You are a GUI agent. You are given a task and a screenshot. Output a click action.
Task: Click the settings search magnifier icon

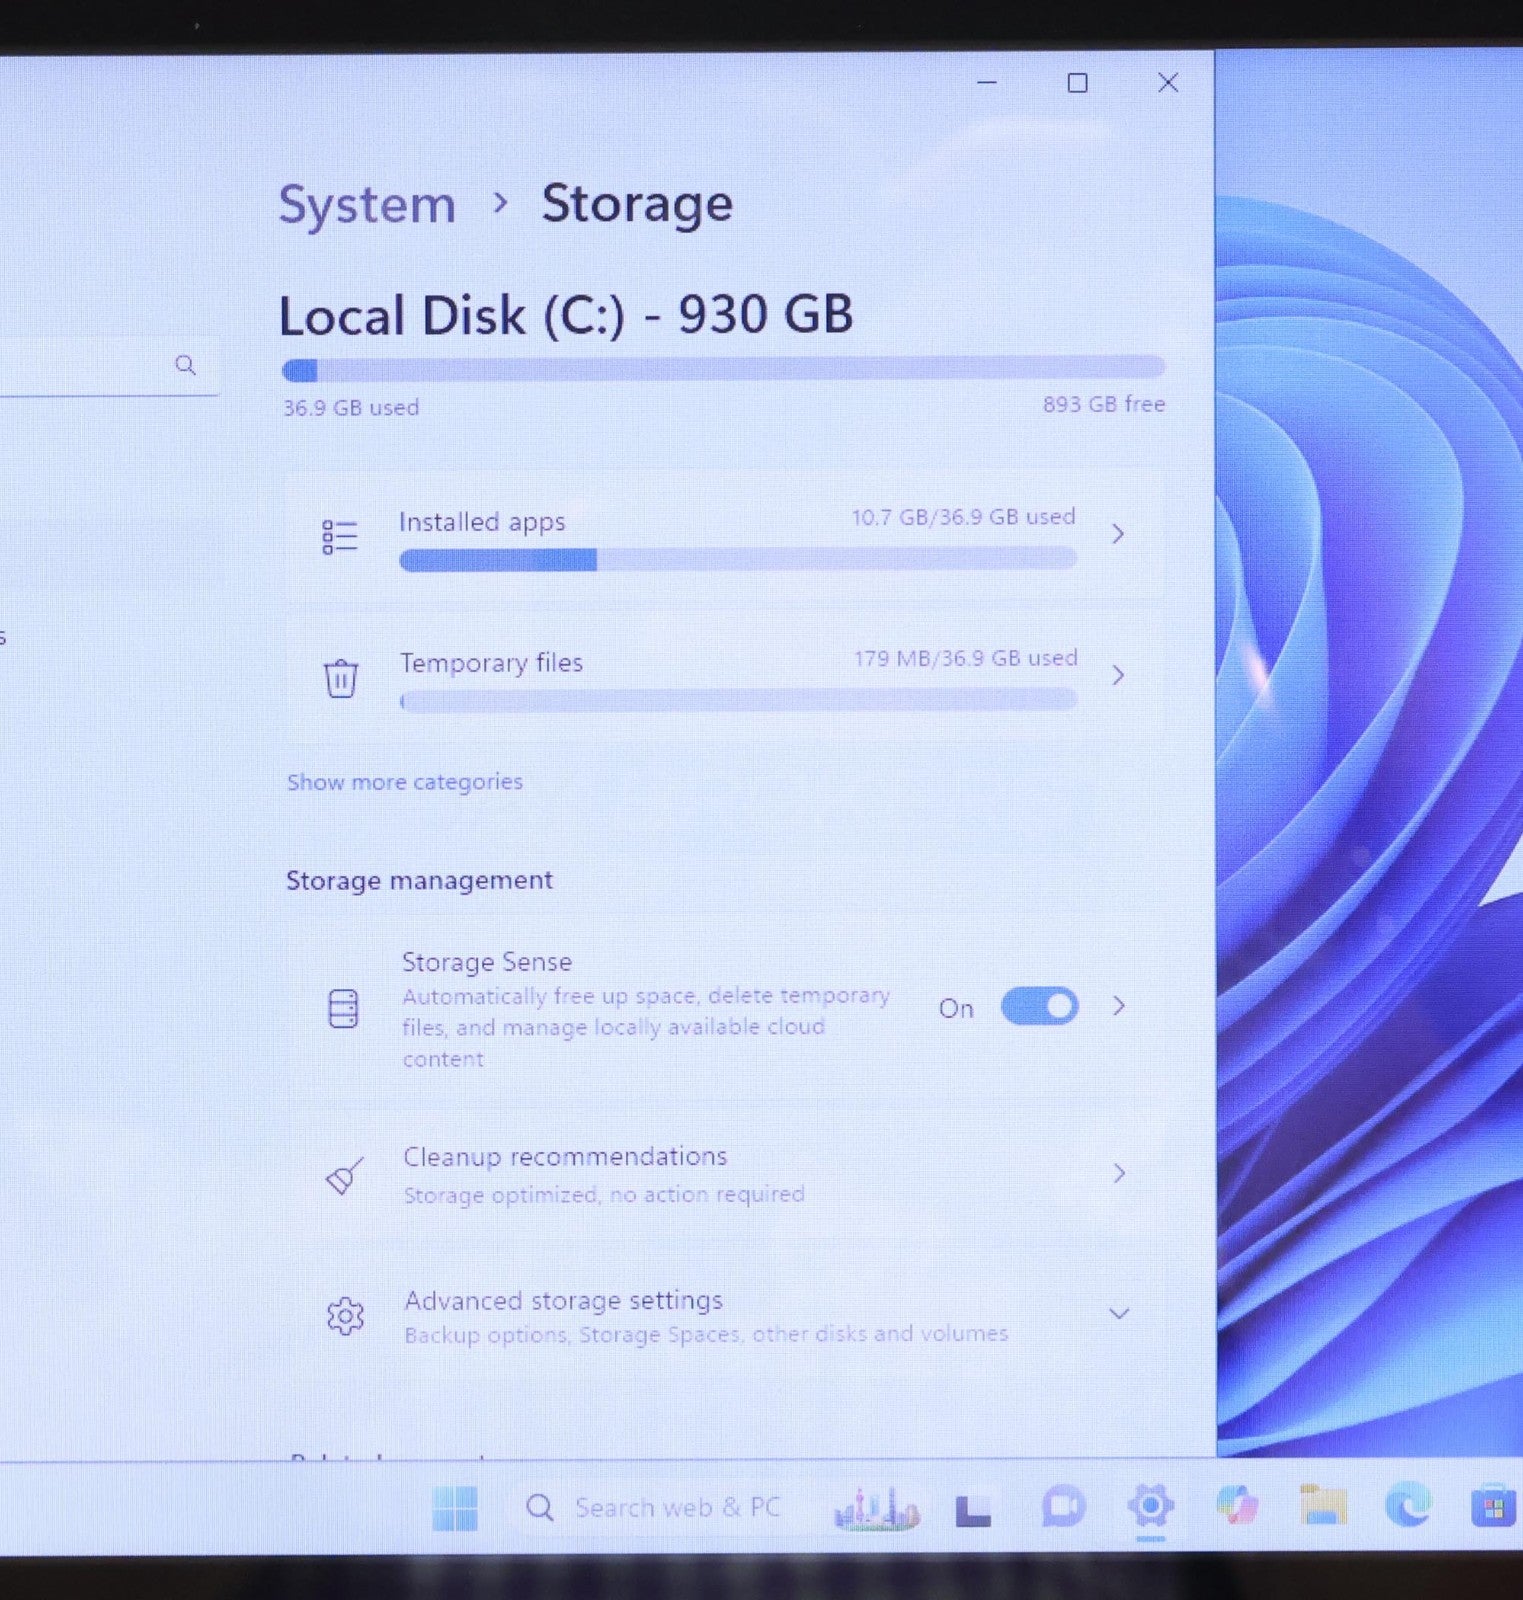185,365
